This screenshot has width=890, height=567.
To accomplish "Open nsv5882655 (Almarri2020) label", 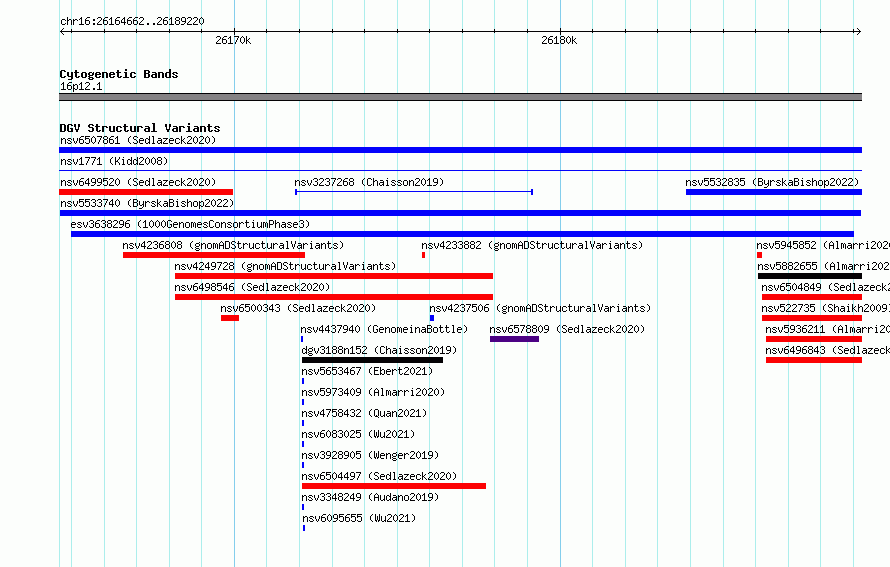I will (x=823, y=266).
